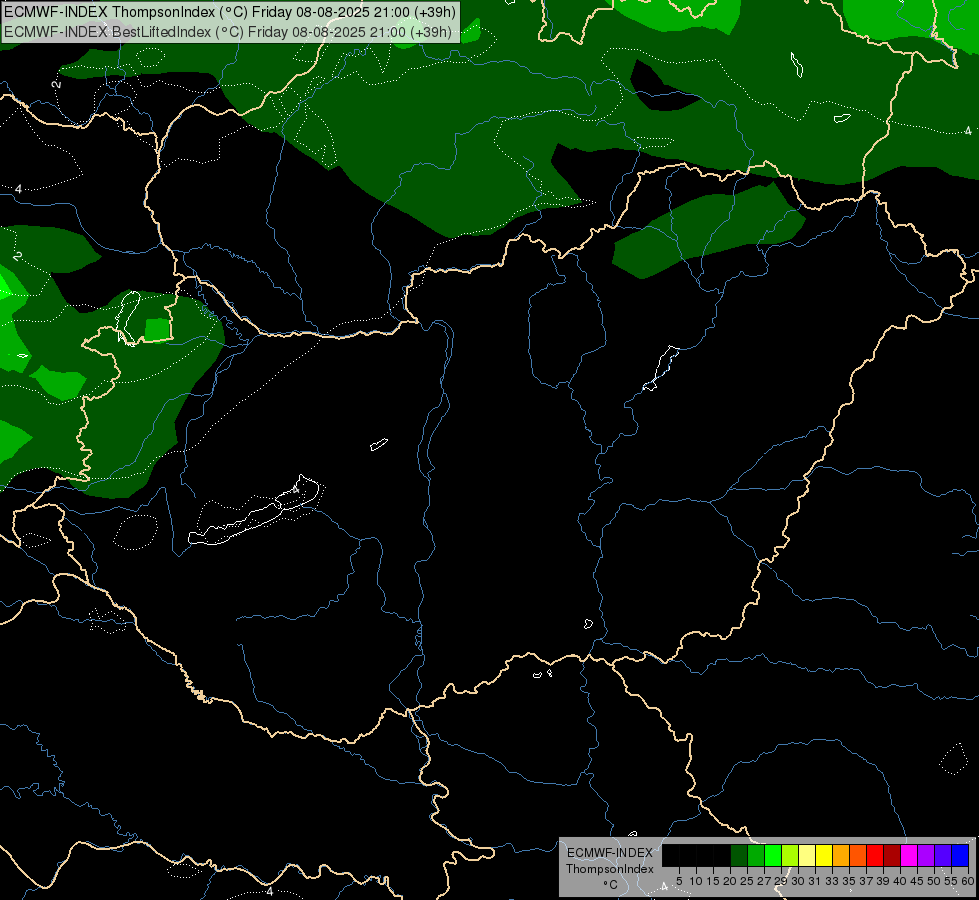Viewport: 979px width, 900px height.
Task: Select the dark green 20–25 legend swatch
Action: click(x=739, y=856)
